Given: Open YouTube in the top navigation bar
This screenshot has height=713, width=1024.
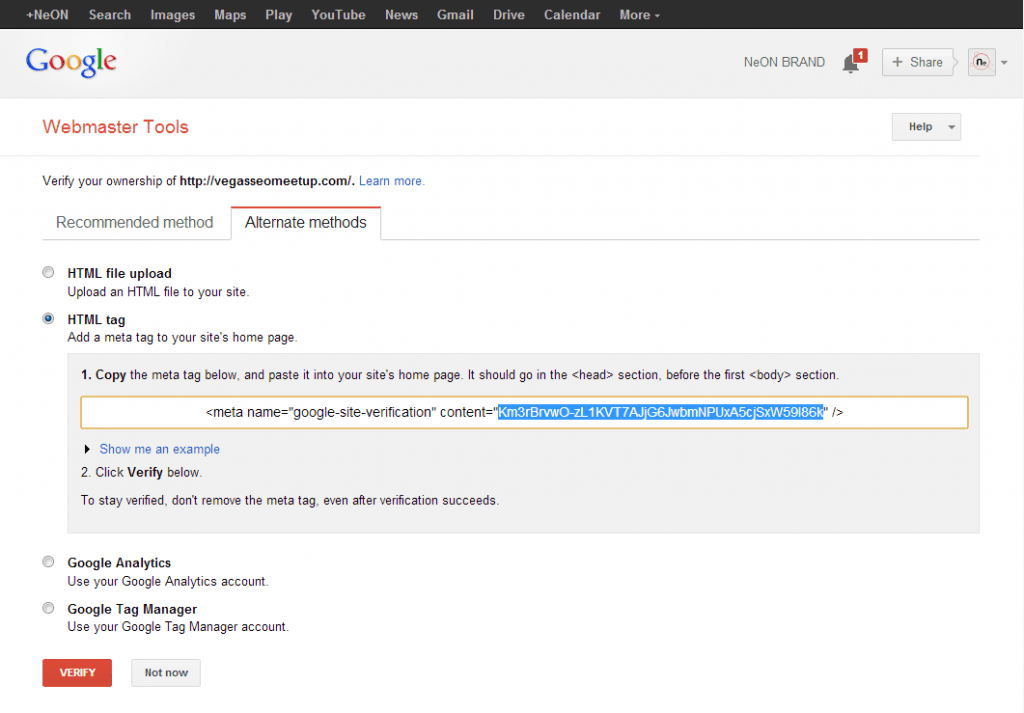Looking at the screenshot, I should [338, 14].
